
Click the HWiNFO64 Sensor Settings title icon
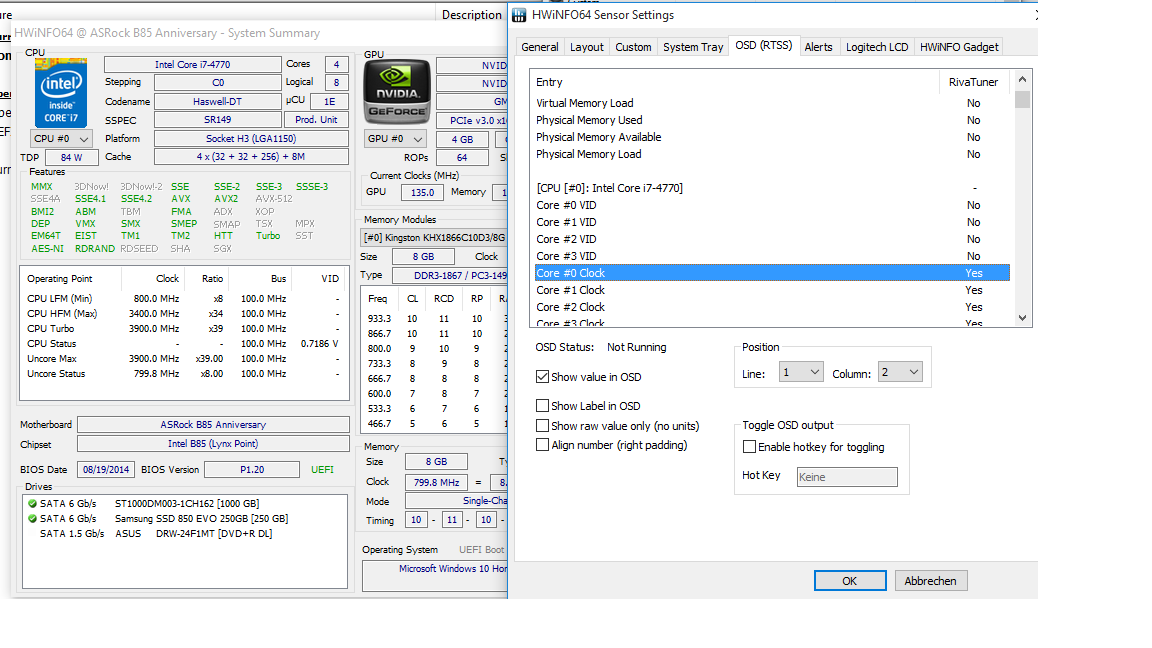(x=519, y=15)
